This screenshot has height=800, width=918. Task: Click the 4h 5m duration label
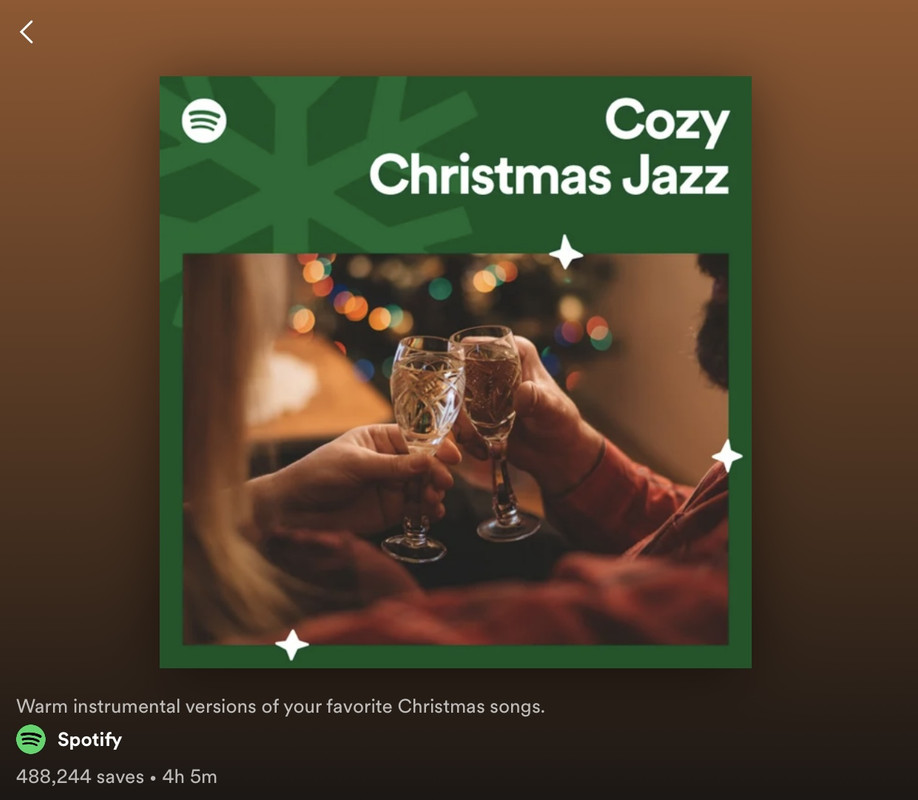coord(189,777)
